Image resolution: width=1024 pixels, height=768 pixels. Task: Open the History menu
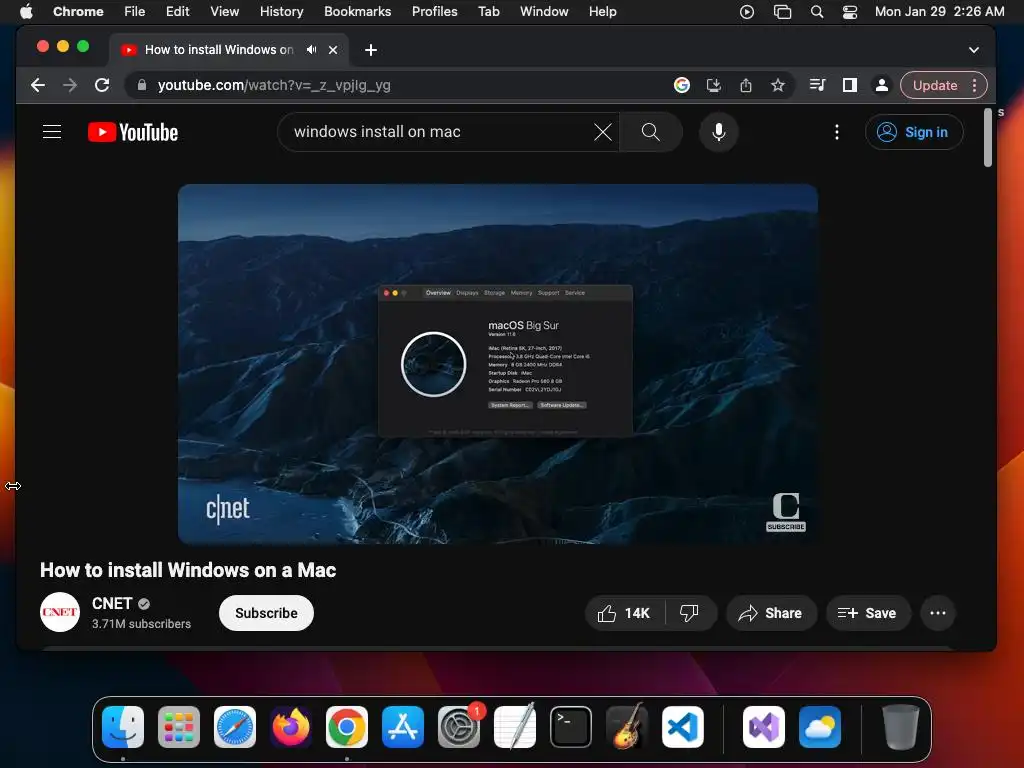(281, 11)
